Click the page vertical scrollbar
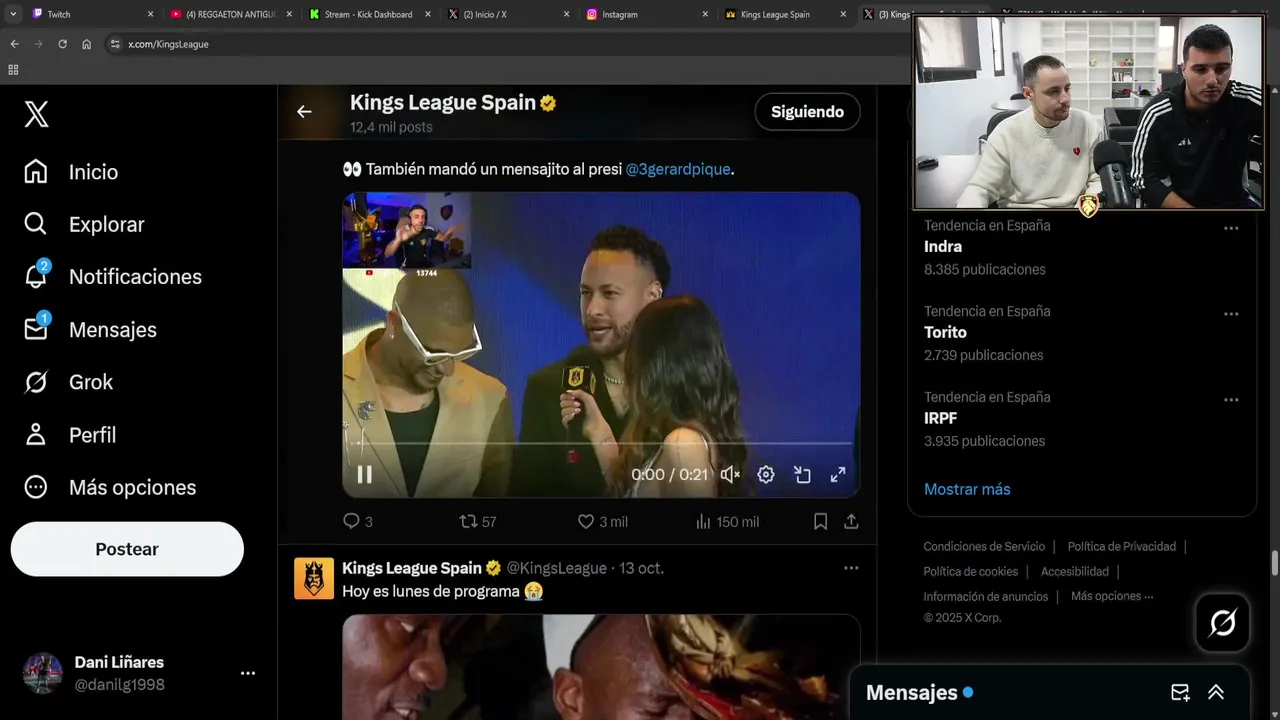Screen dimensions: 1280x720 click(x=1274, y=563)
